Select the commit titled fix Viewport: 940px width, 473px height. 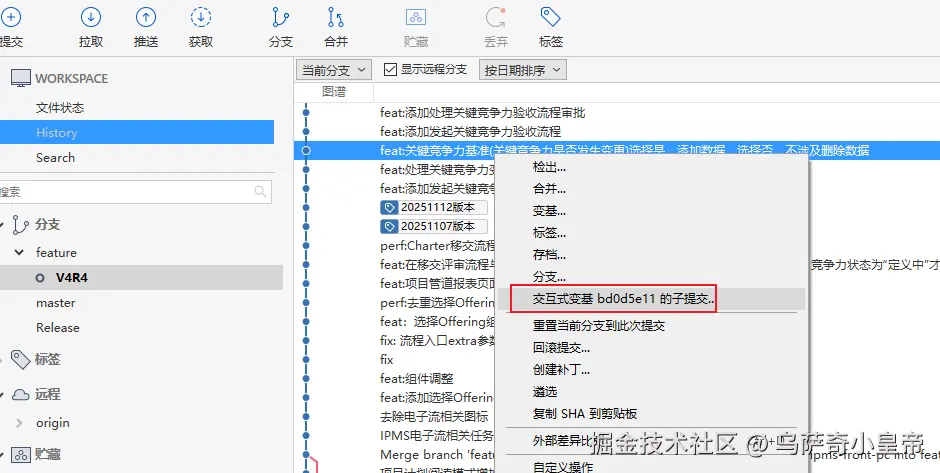[x=387, y=360]
